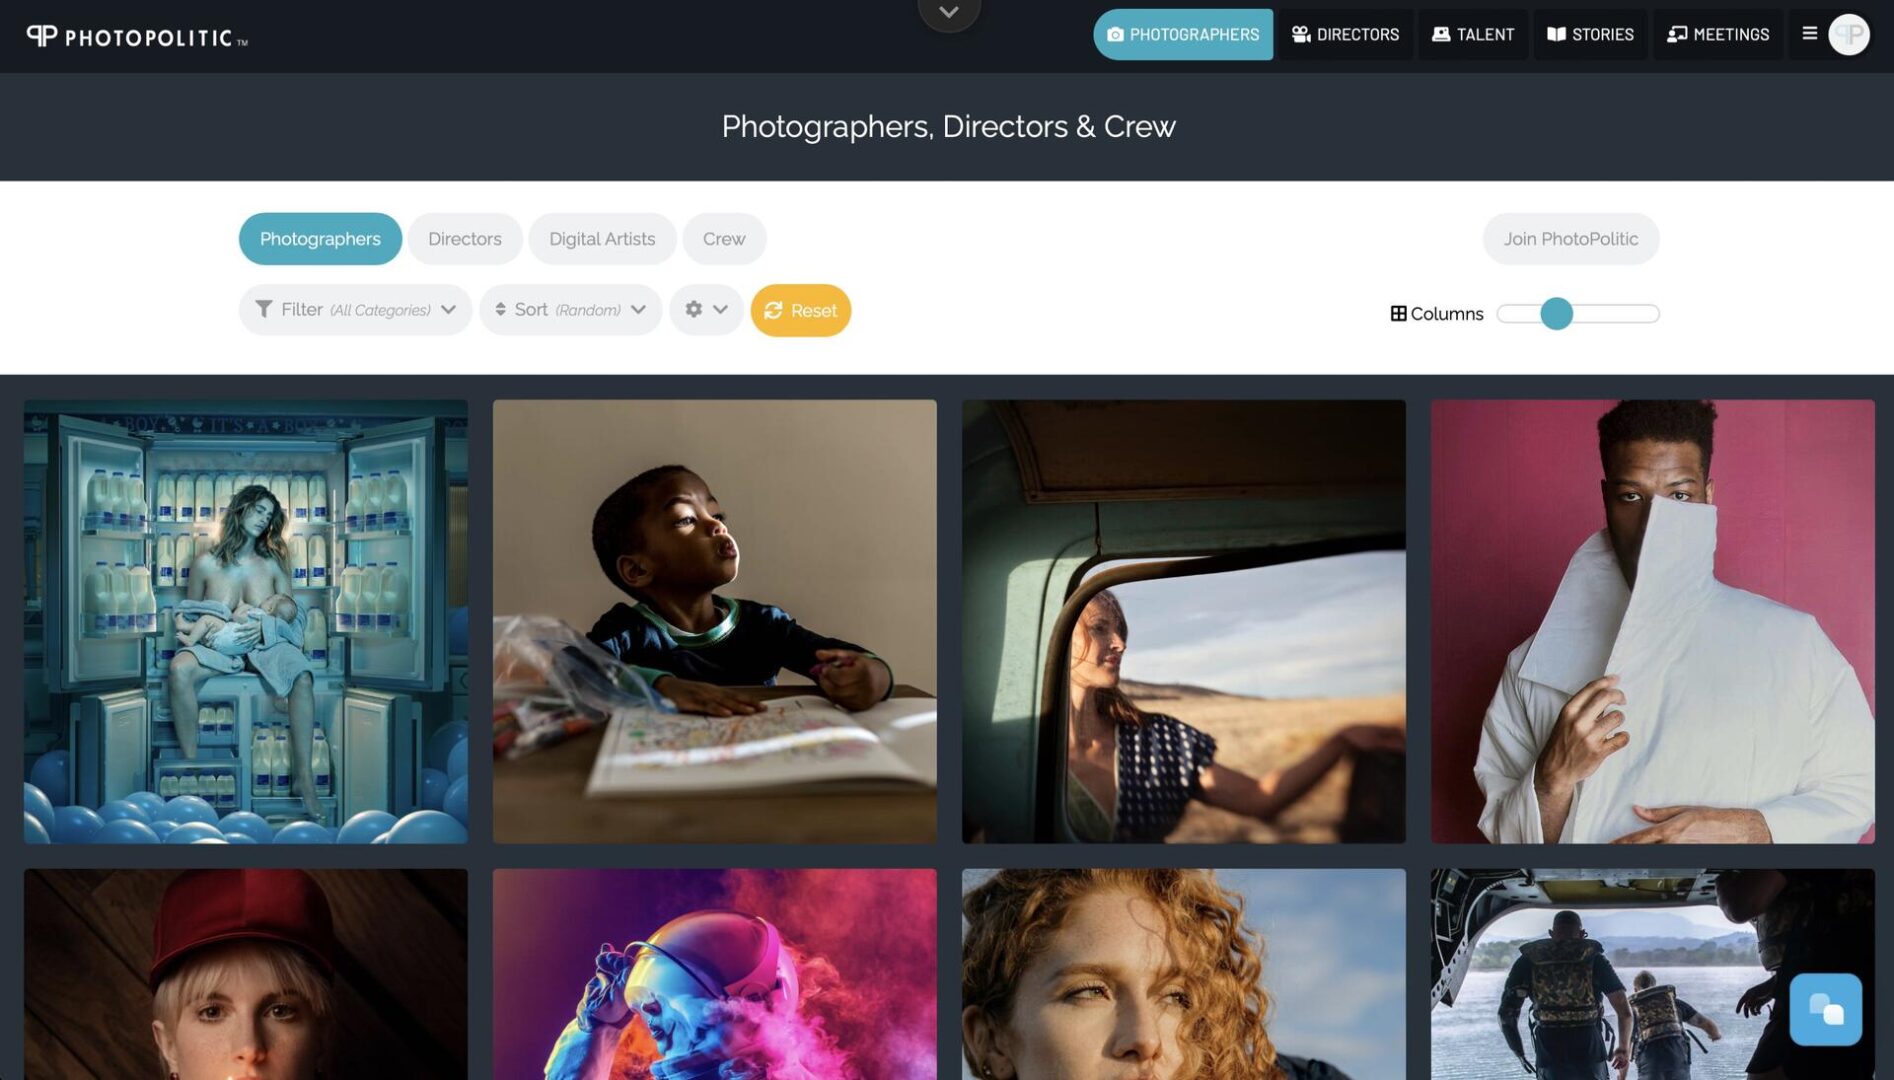Open the soldiers running to water photo

click(x=1653, y=974)
